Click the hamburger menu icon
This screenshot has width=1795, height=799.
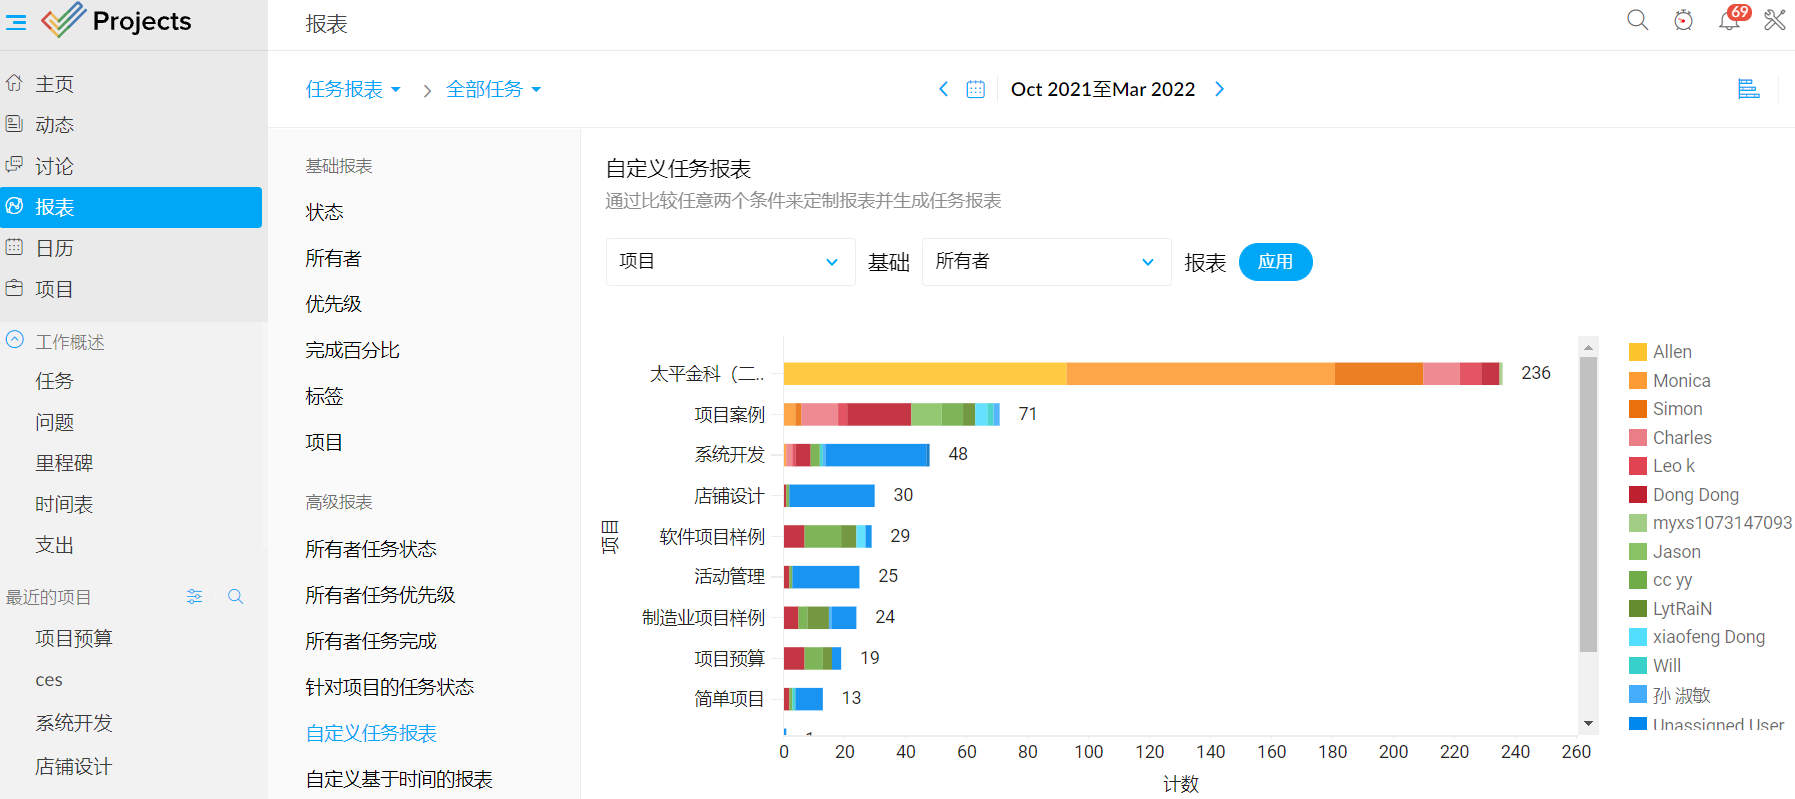tap(16, 21)
